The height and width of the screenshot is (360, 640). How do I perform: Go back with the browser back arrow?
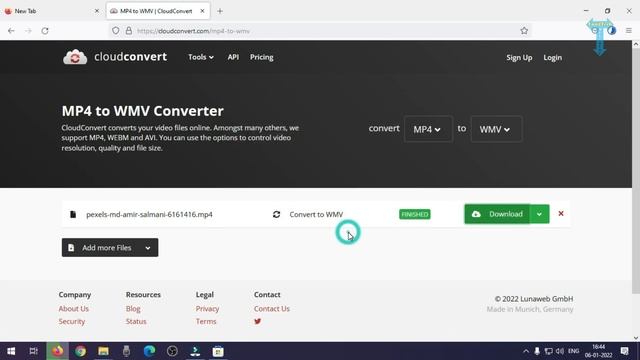point(11,31)
